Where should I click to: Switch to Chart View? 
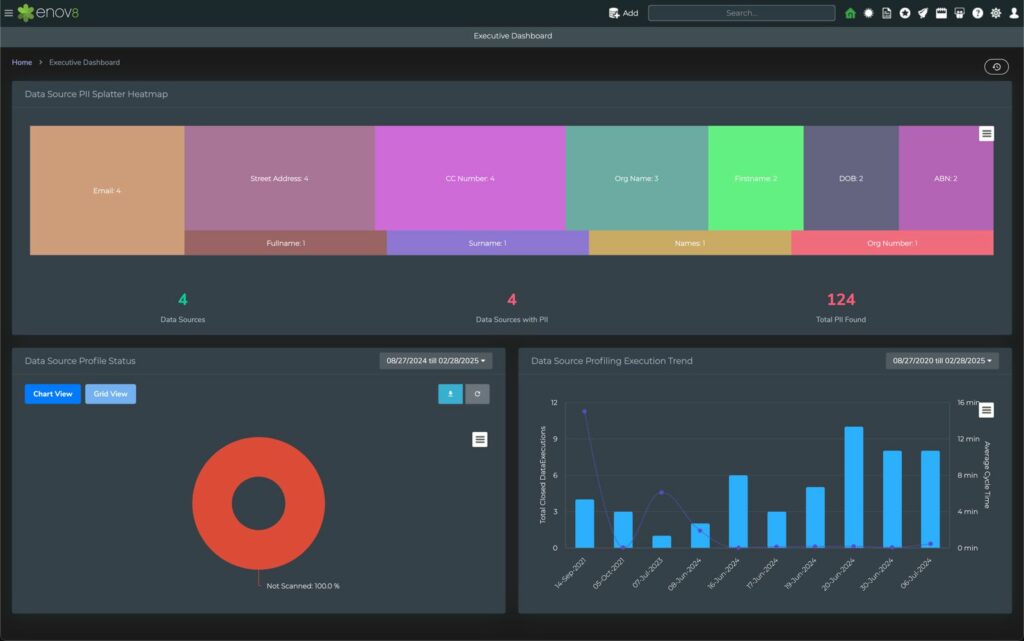(x=52, y=394)
